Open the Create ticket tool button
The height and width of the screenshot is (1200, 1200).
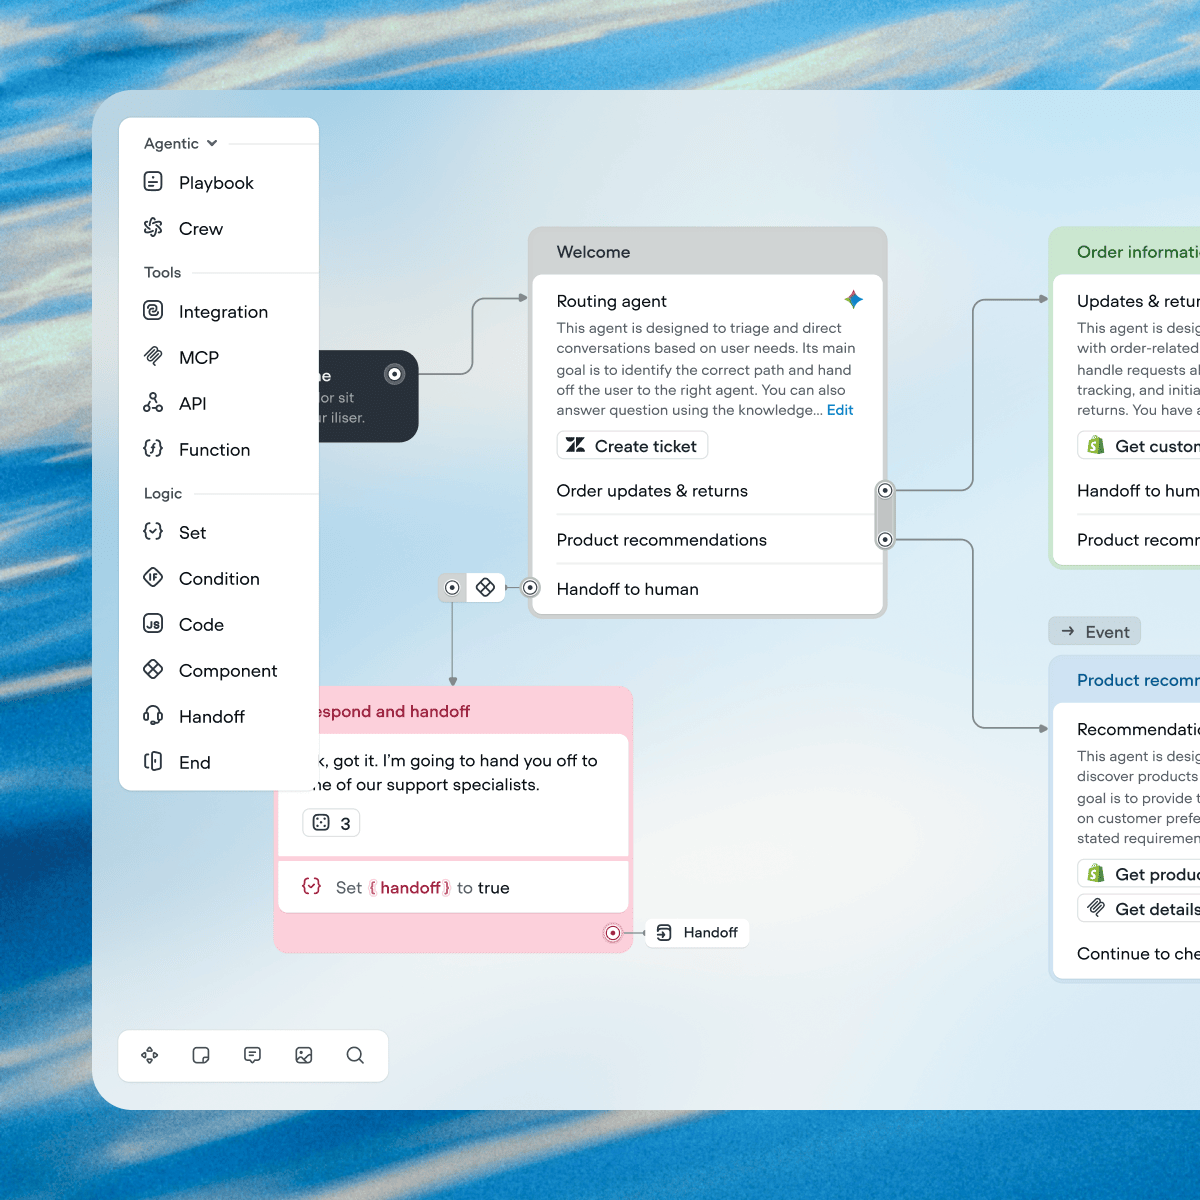(632, 445)
